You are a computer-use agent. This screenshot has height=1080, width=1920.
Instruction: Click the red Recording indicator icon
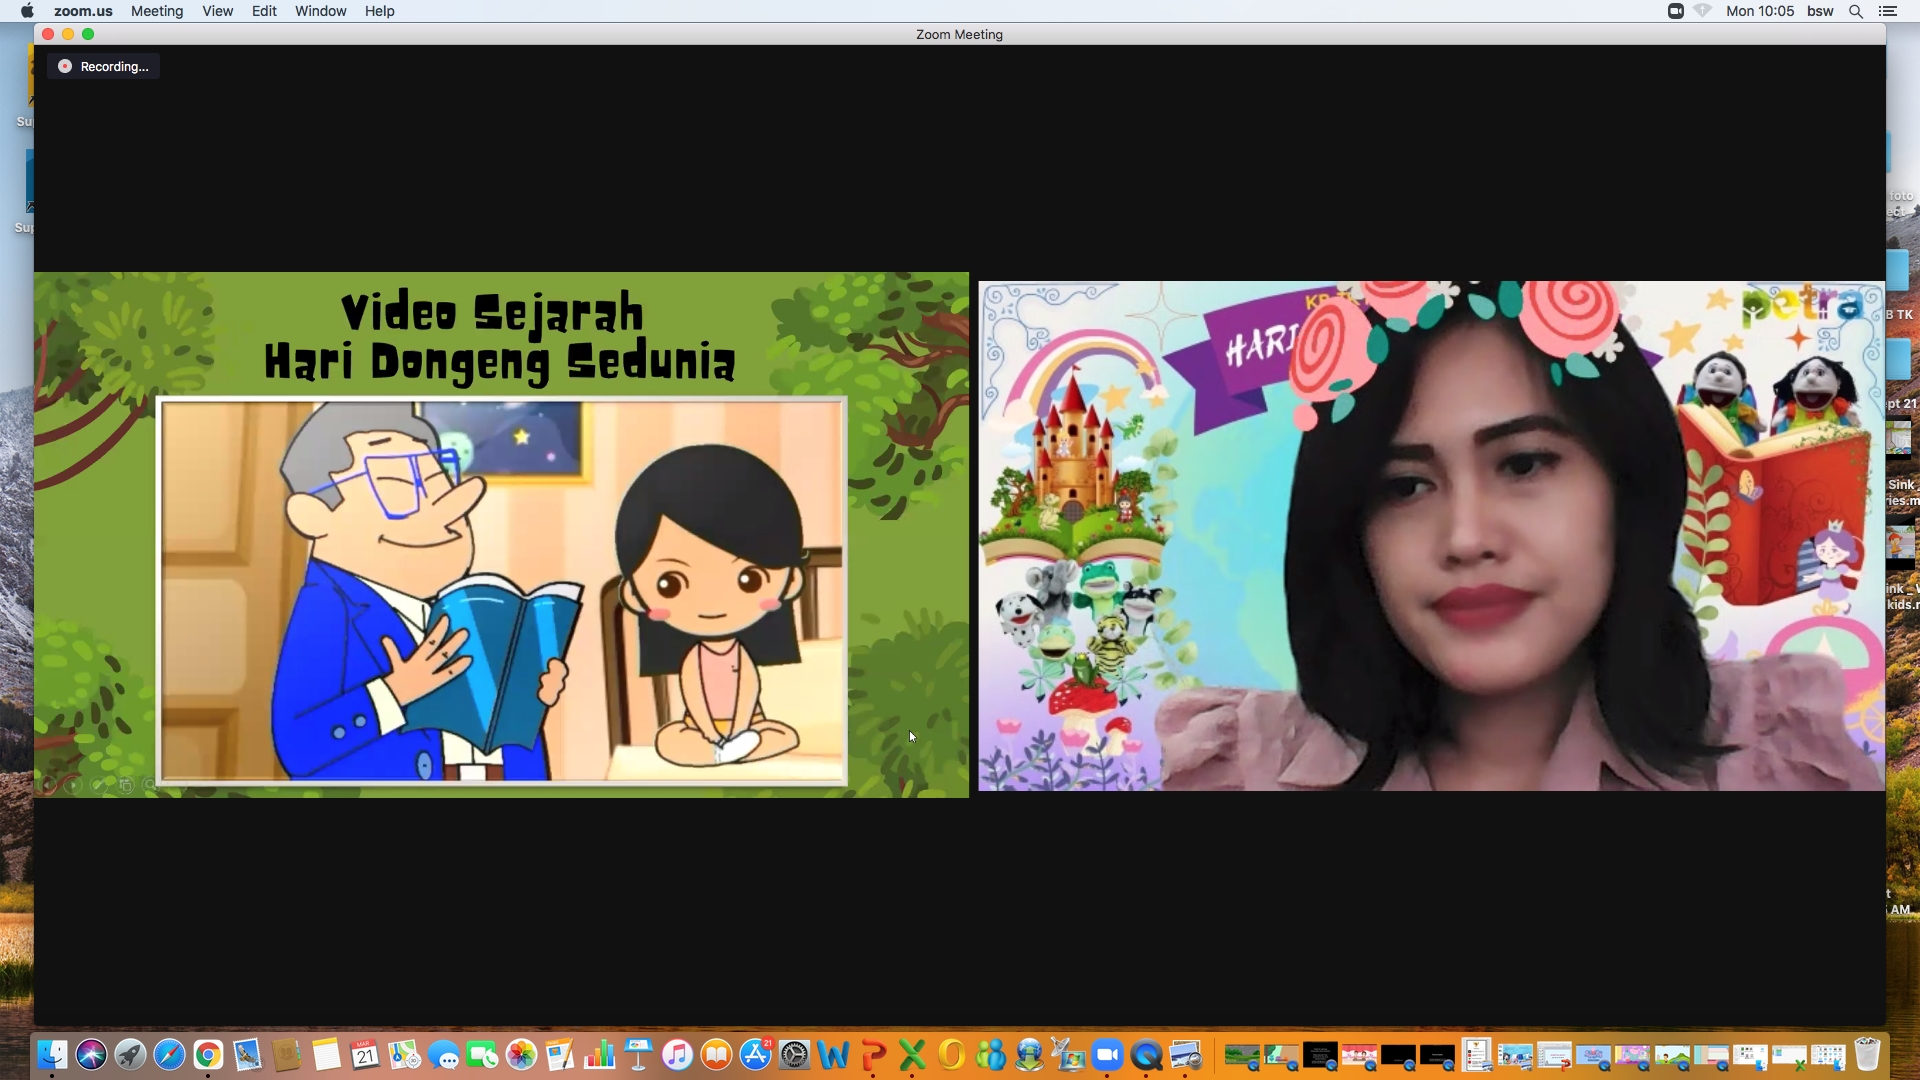pyautogui.click(x=65, y=66)
